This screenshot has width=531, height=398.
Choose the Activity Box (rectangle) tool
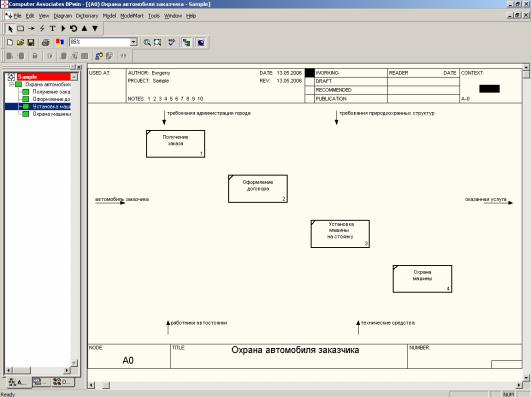coord(21,29)
